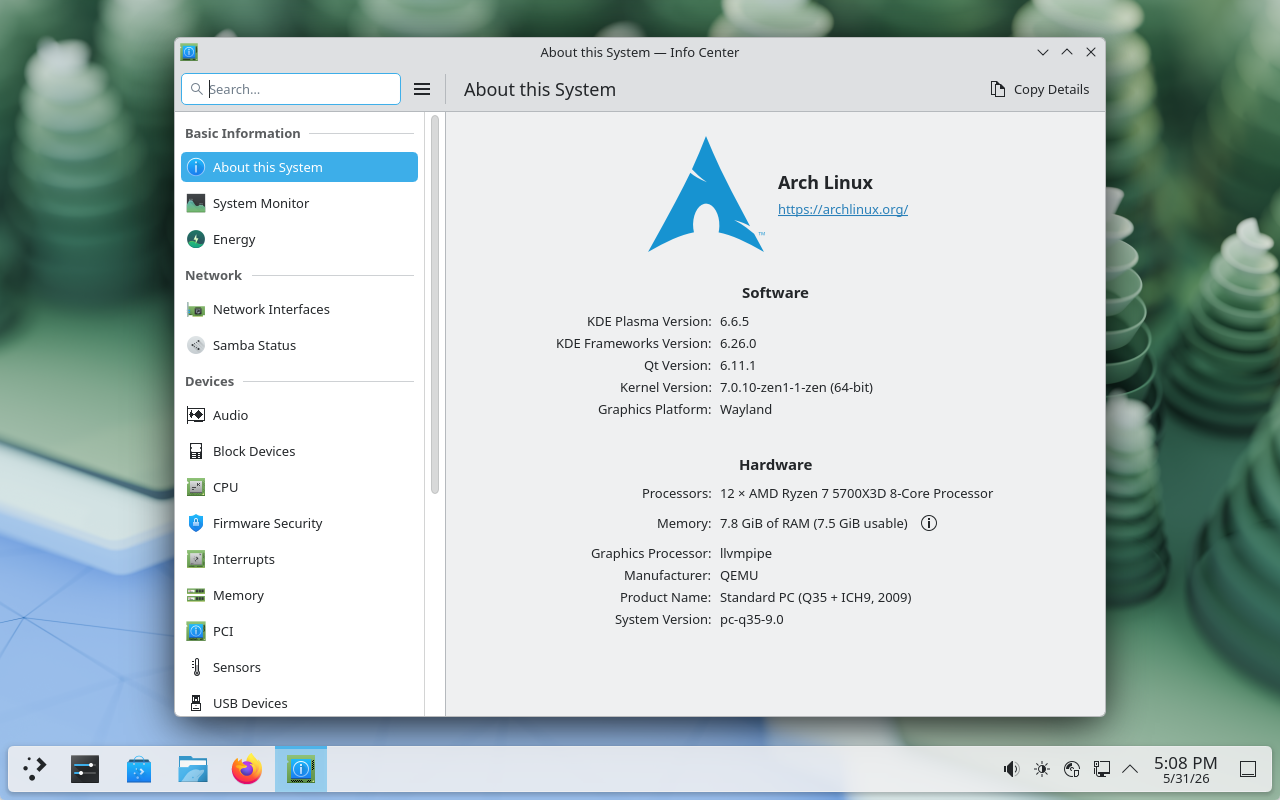Click the Interrupts icon in sidebar
Screen dimensions: 1280x800
point(196,559)
